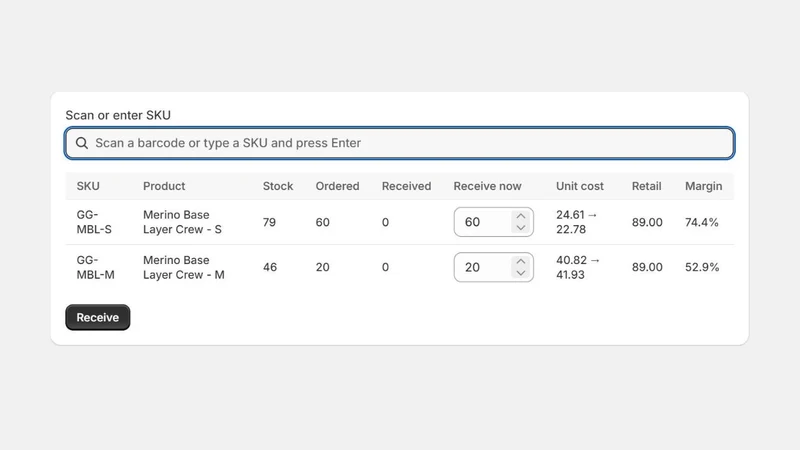
Task: Click ordered value 60 for GG-MBL-S
Action: click(x=322, y=222)
